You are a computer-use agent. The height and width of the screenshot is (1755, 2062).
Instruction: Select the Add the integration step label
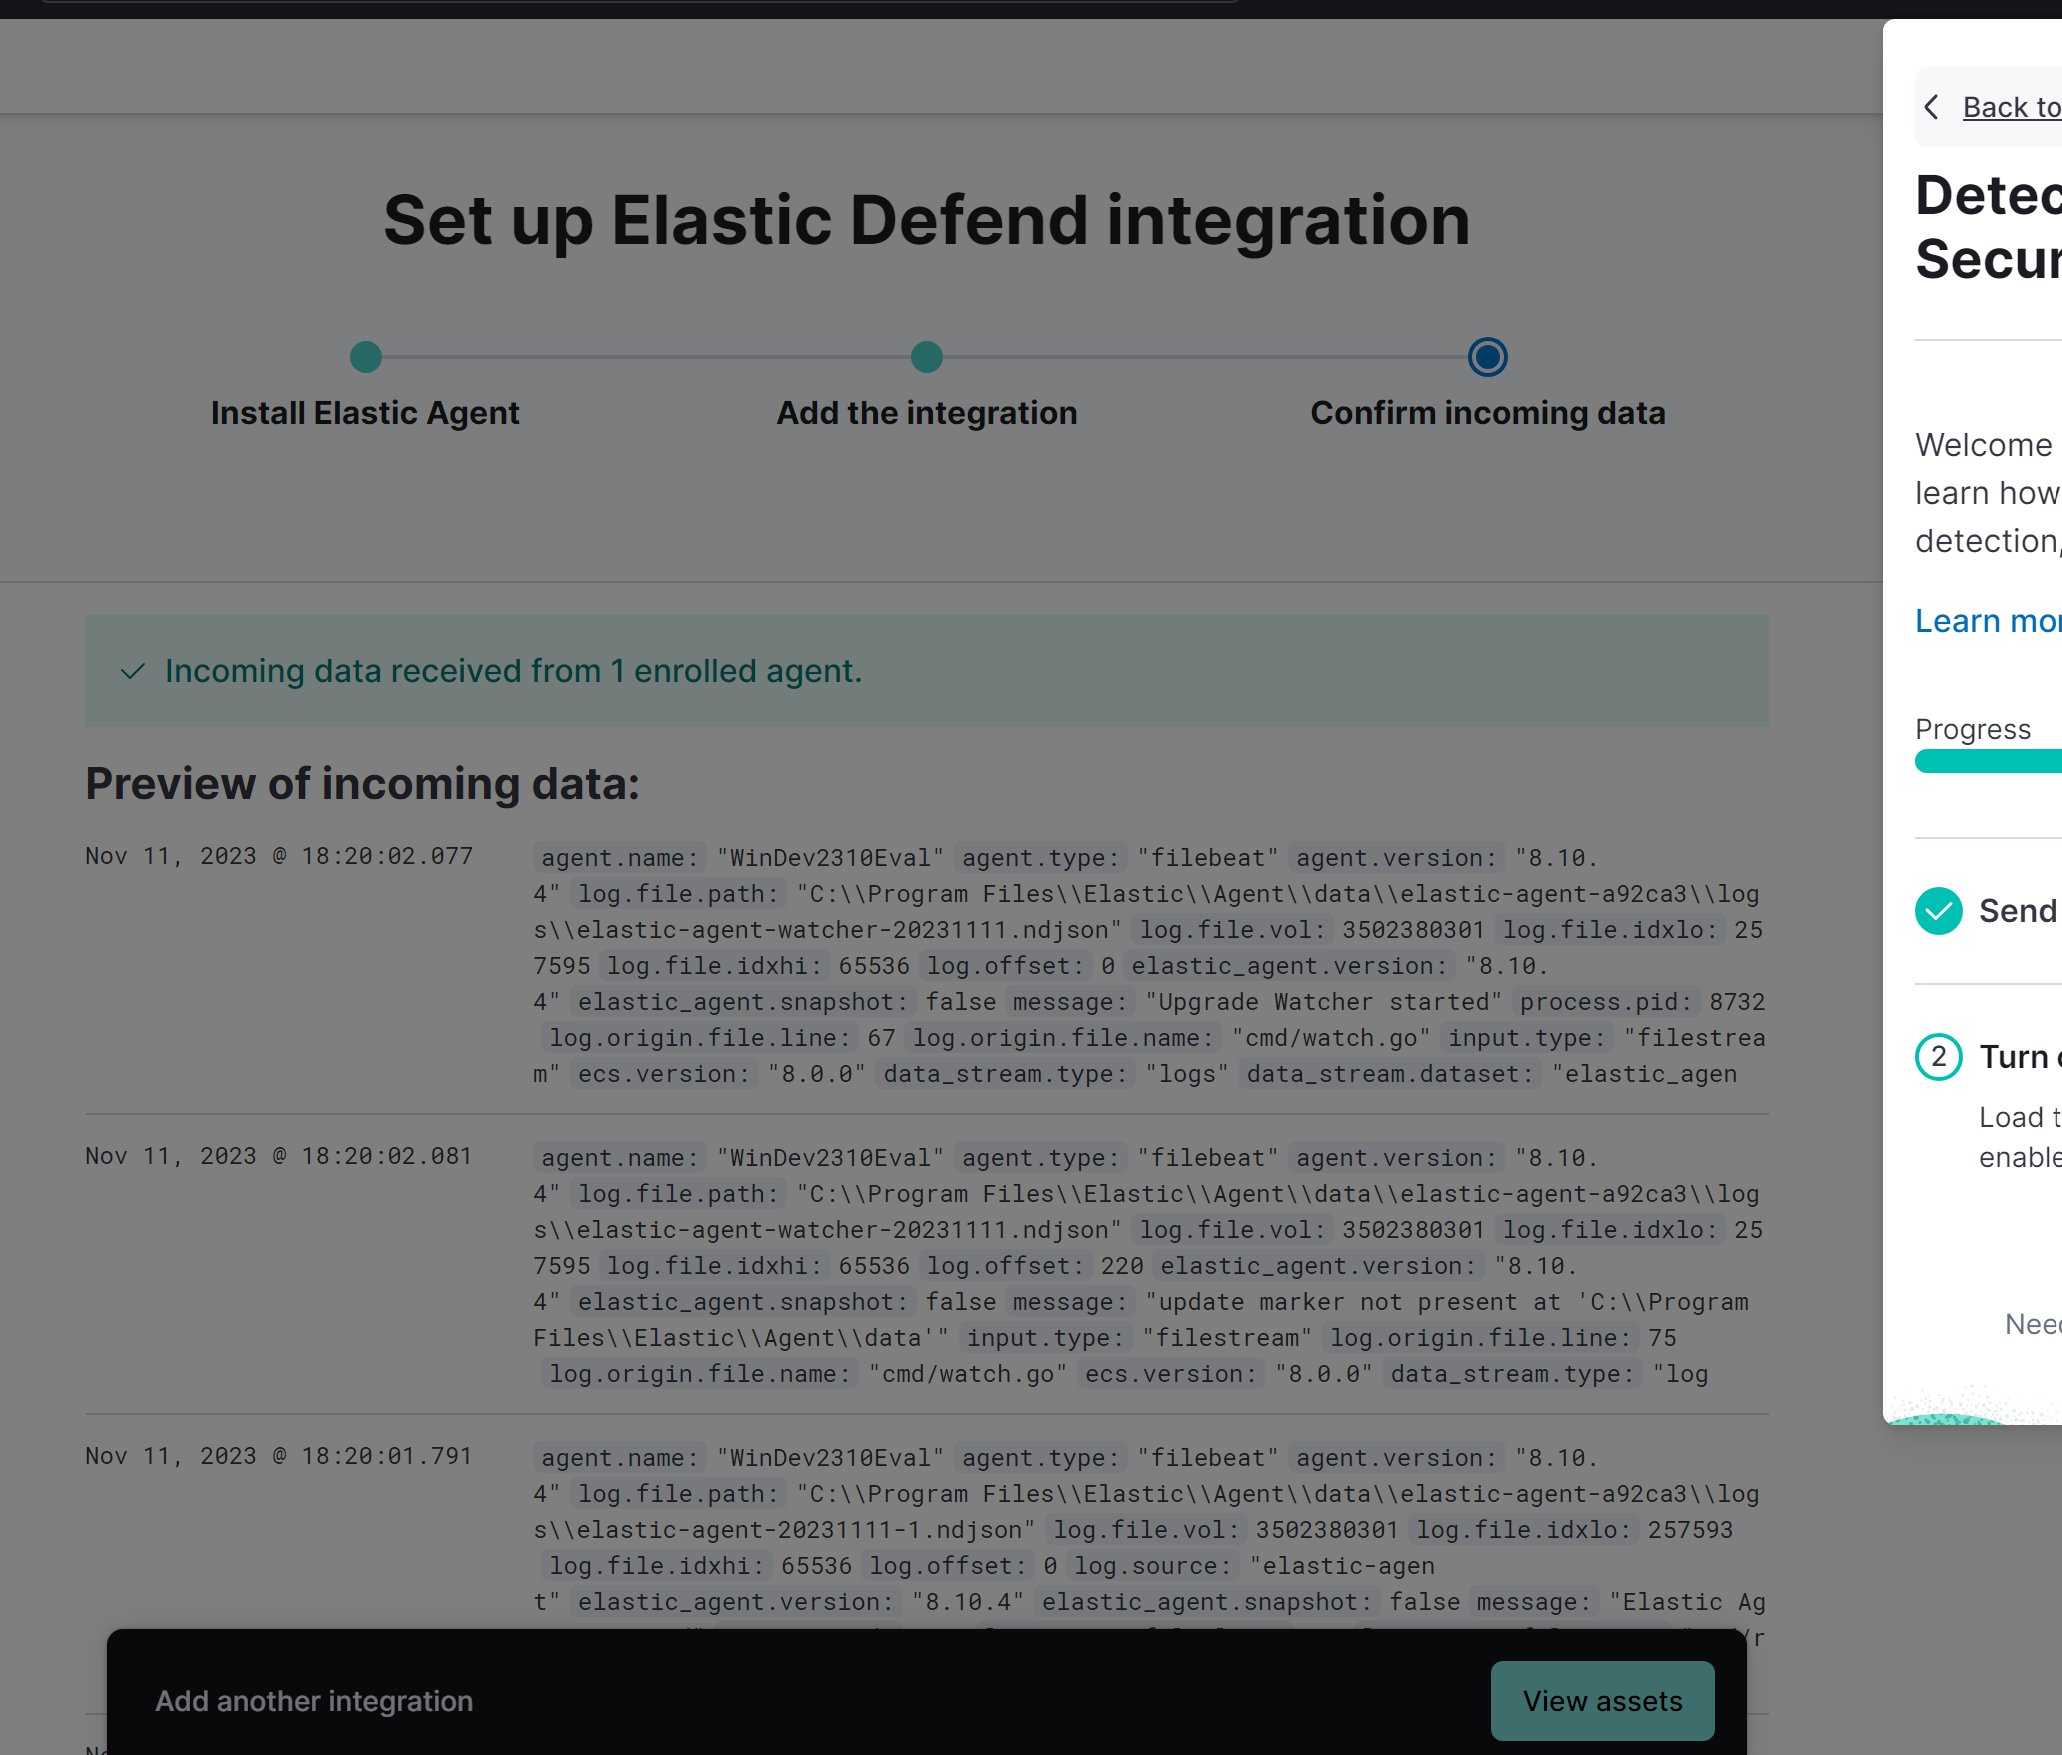tap(926, 413)
